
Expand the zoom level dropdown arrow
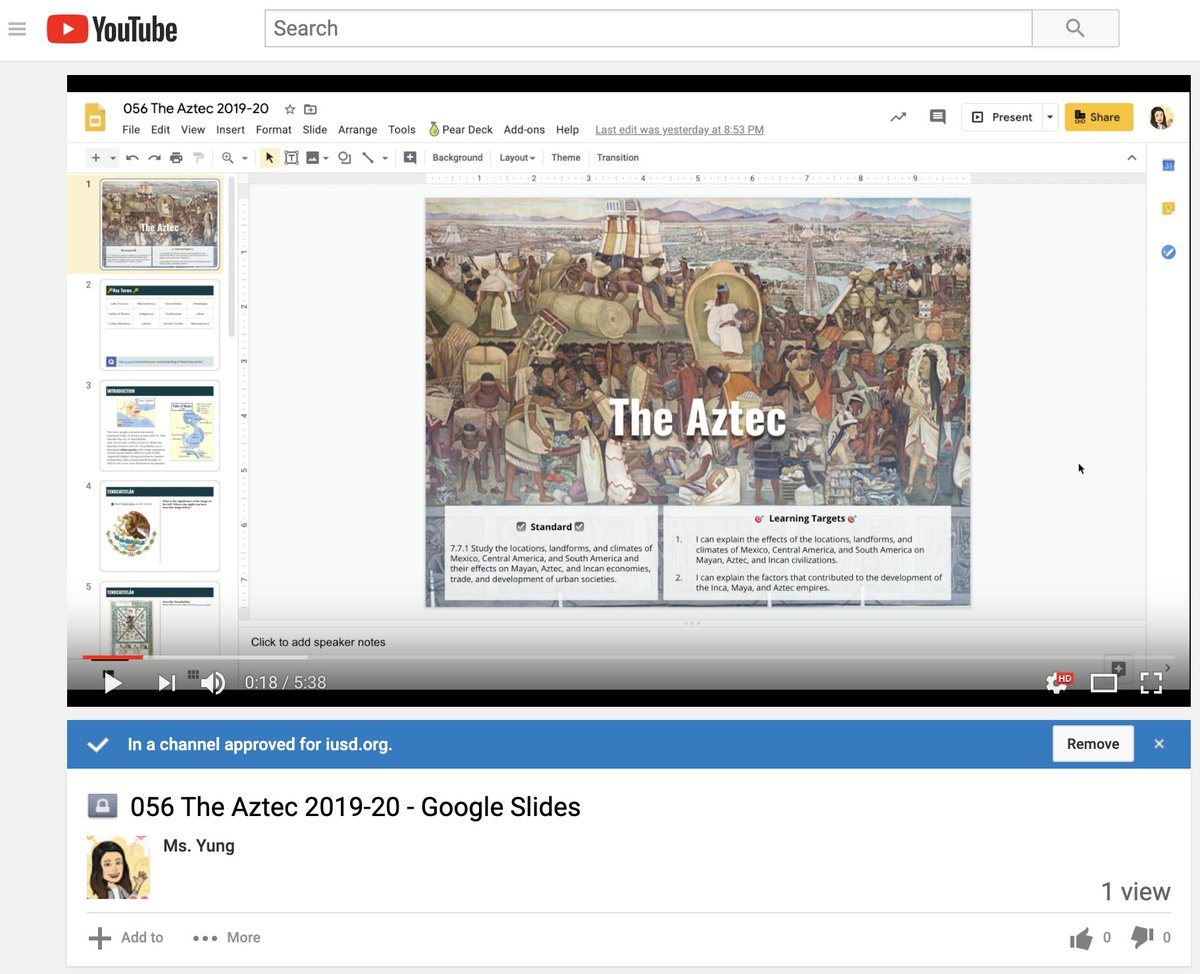(244, 158)
